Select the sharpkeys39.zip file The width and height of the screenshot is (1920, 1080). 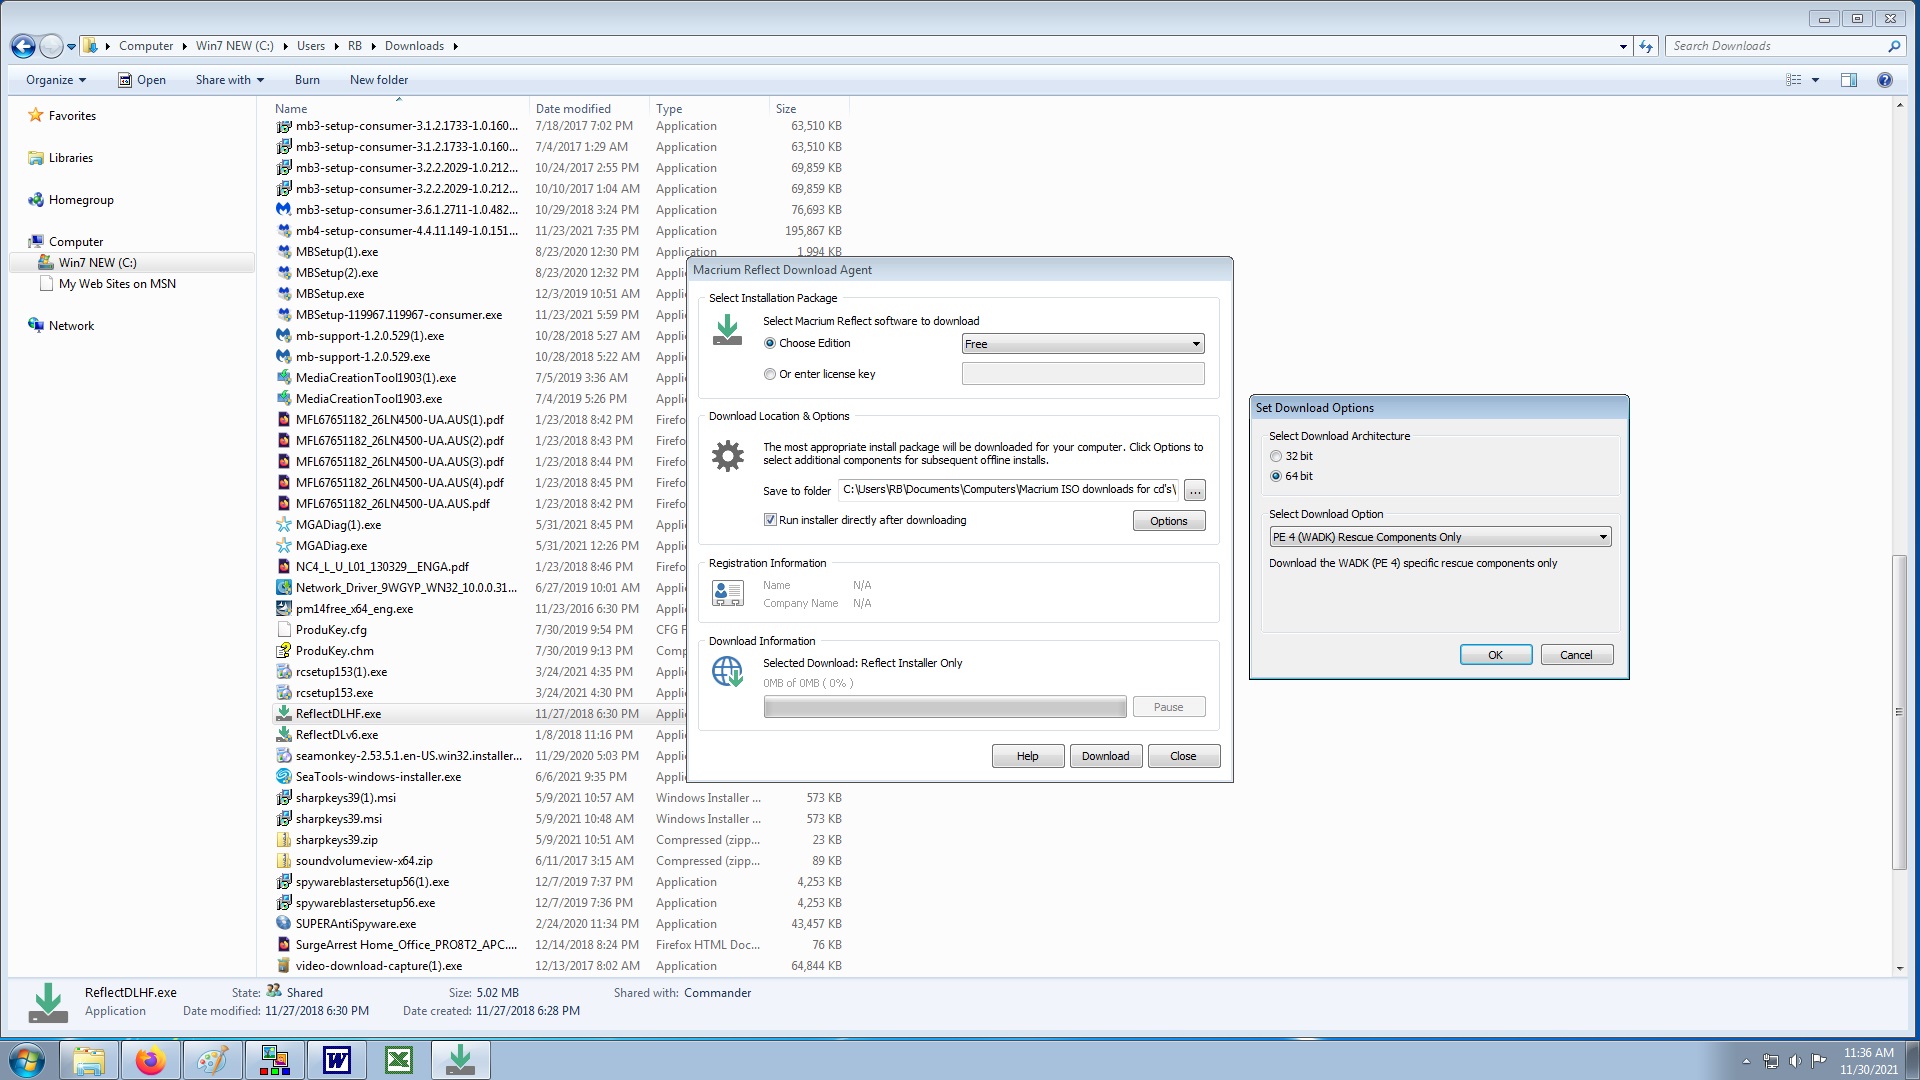337,840
